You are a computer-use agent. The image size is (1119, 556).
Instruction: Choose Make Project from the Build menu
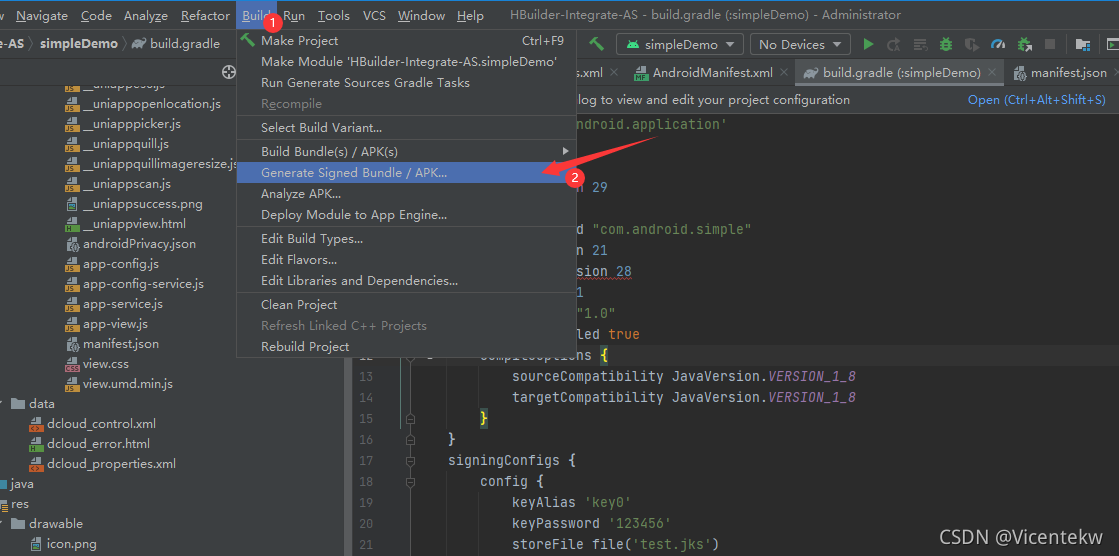pyautogui.click(x=406, y=41)
